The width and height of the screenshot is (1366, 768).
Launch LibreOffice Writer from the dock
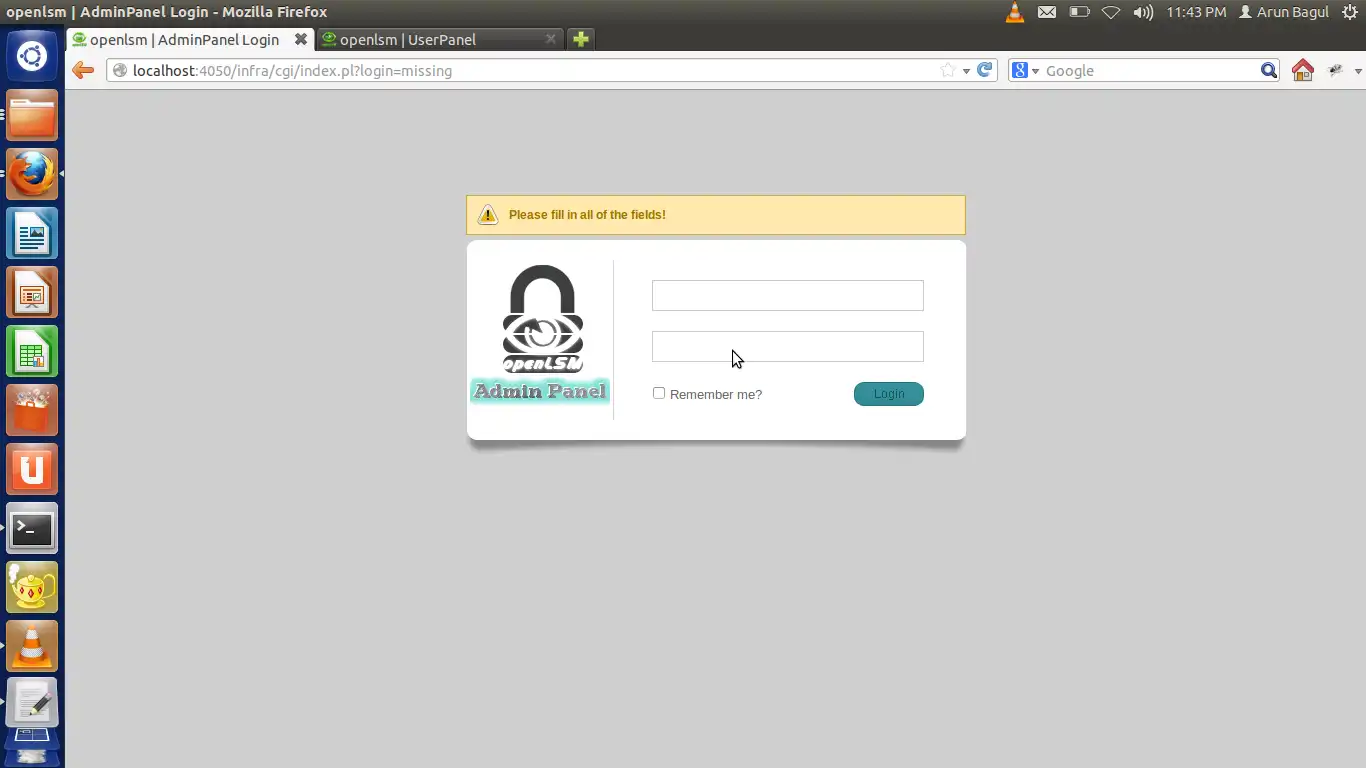click(x=32, y=233)
